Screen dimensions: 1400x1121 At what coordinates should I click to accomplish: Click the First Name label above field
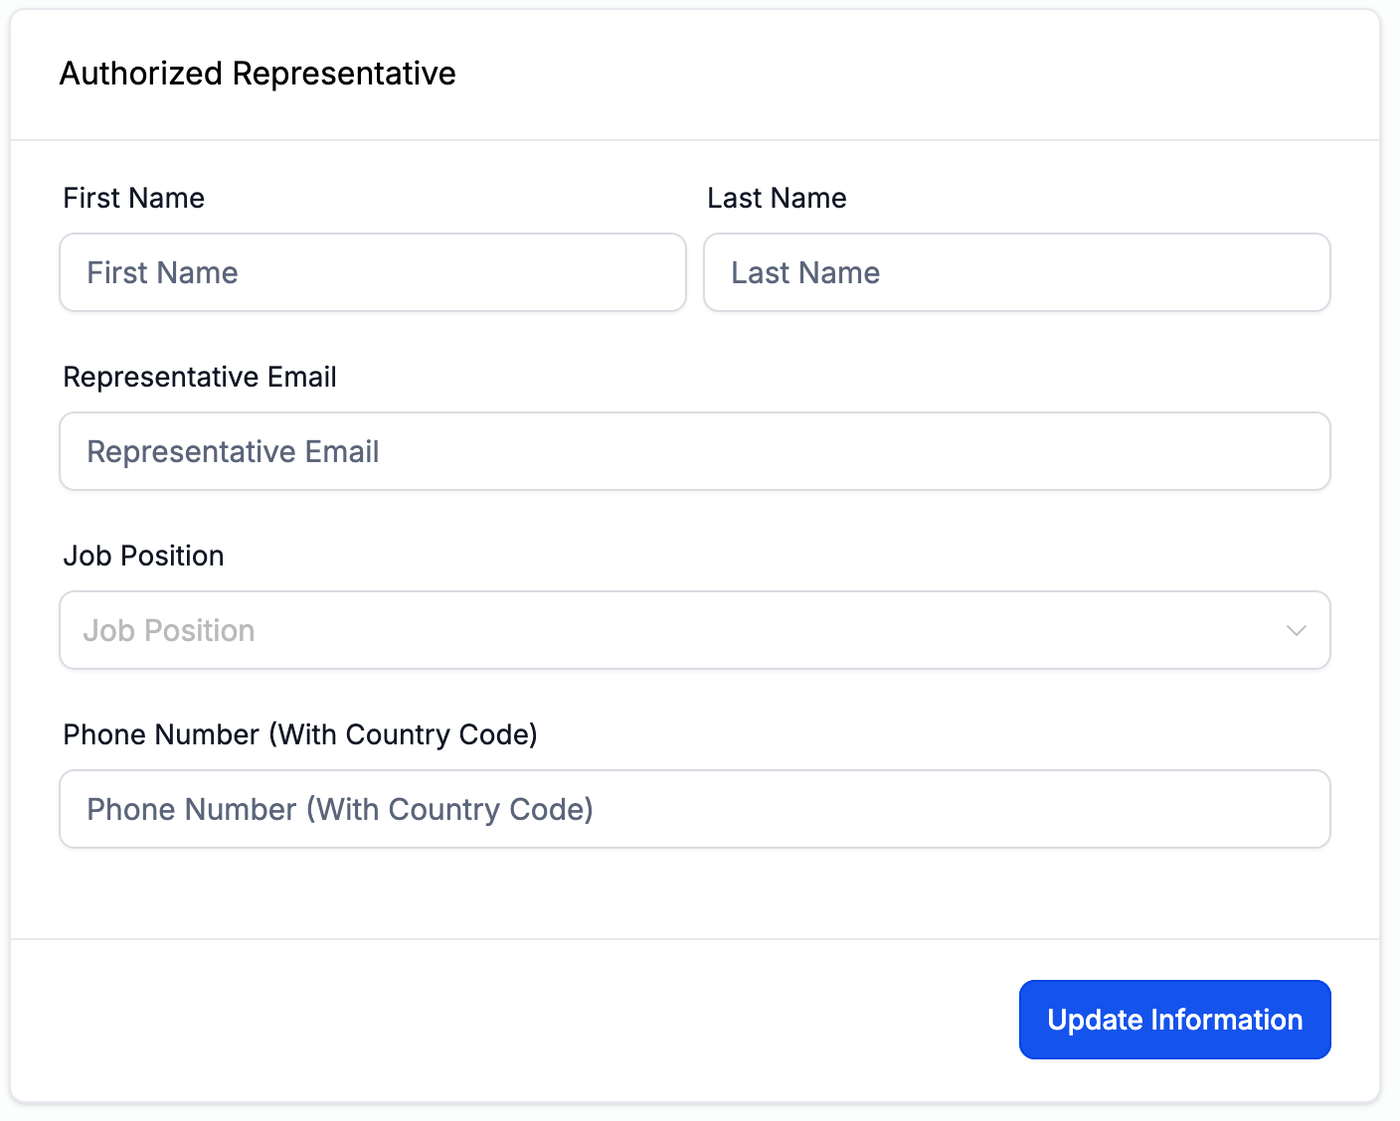(x=134, y=198)
